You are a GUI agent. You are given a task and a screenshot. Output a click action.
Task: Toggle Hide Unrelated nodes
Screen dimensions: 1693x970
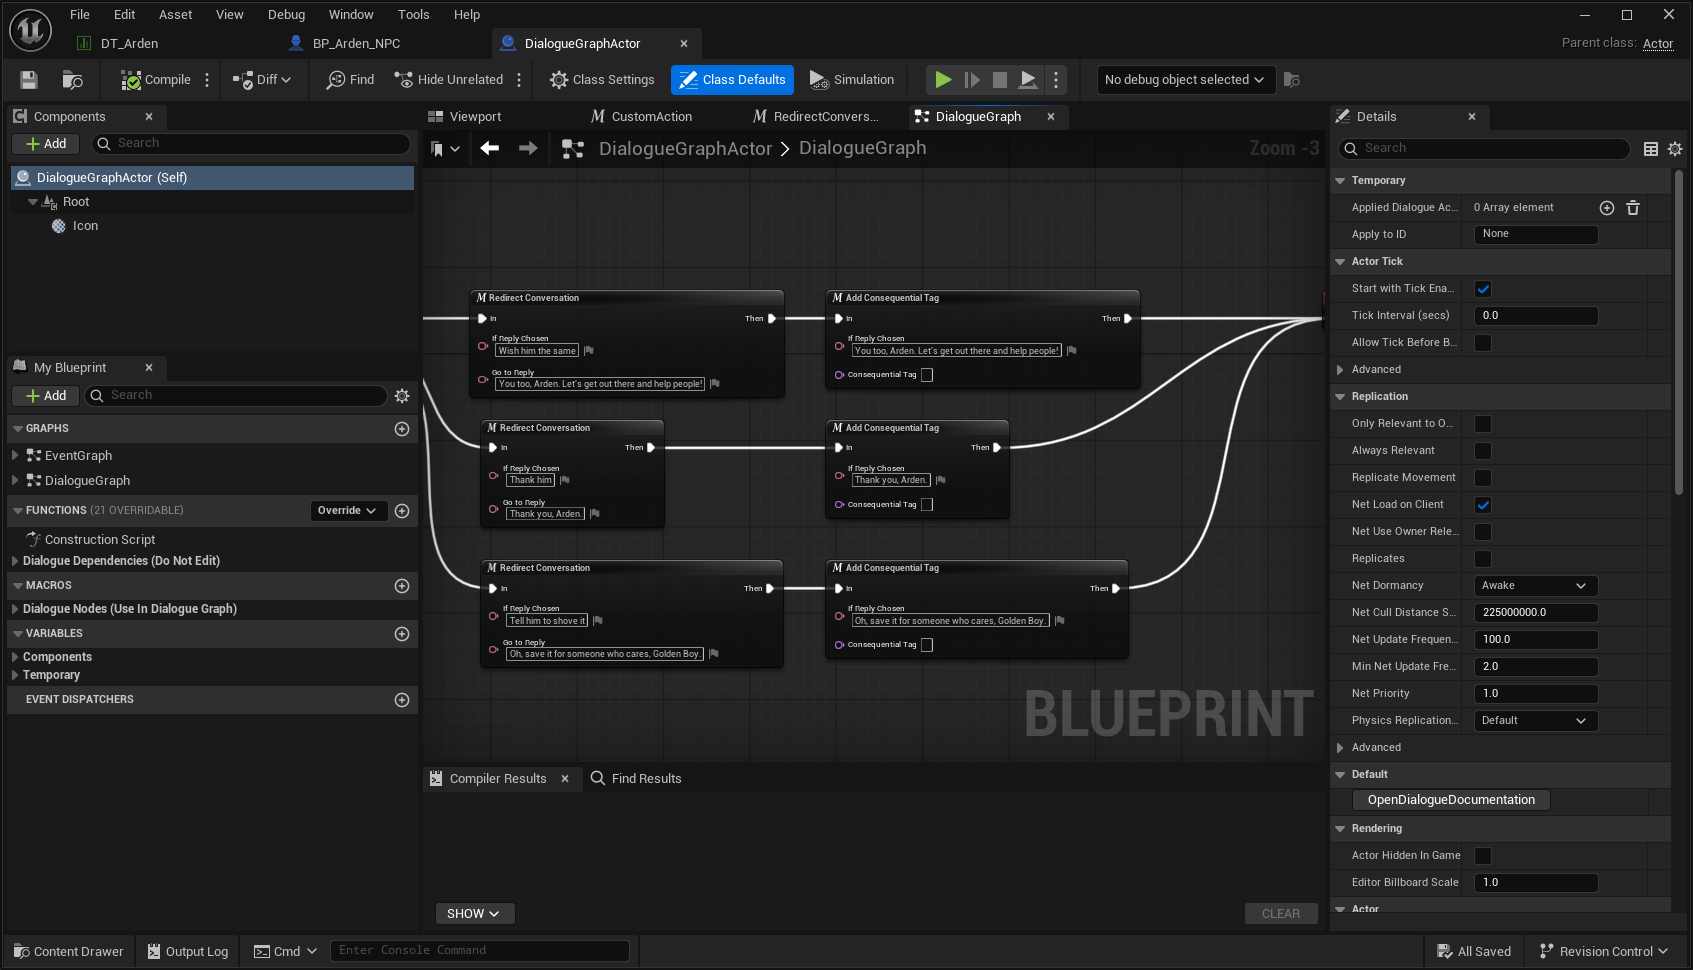(x=449, y=80)
